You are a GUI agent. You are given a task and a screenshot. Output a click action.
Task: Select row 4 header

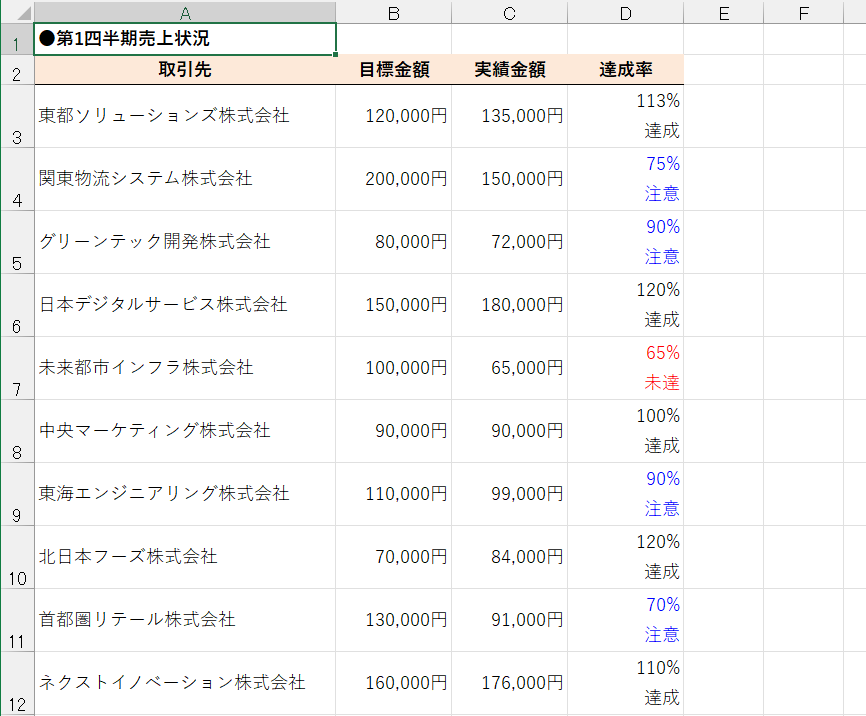pyautogui.click(x=17, y=179)
